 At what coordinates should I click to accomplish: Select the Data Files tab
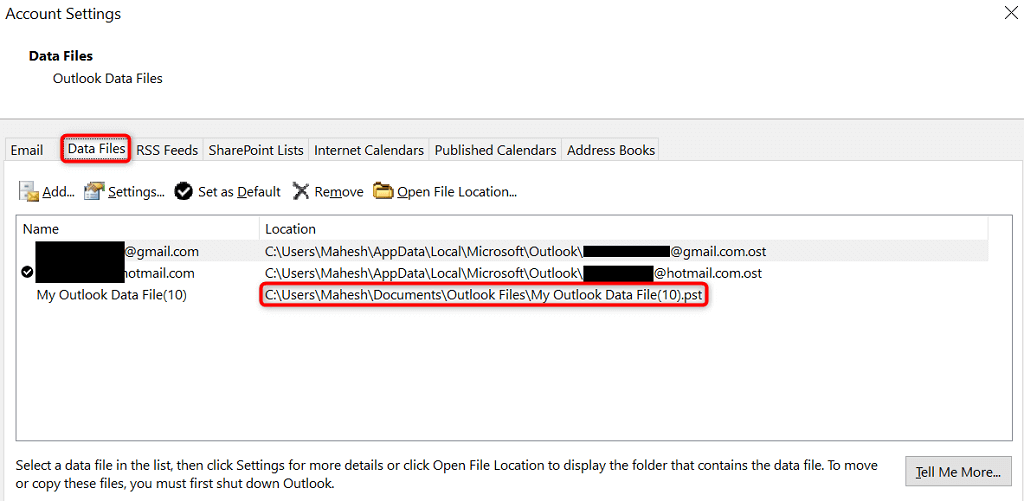tap(97, 149)
